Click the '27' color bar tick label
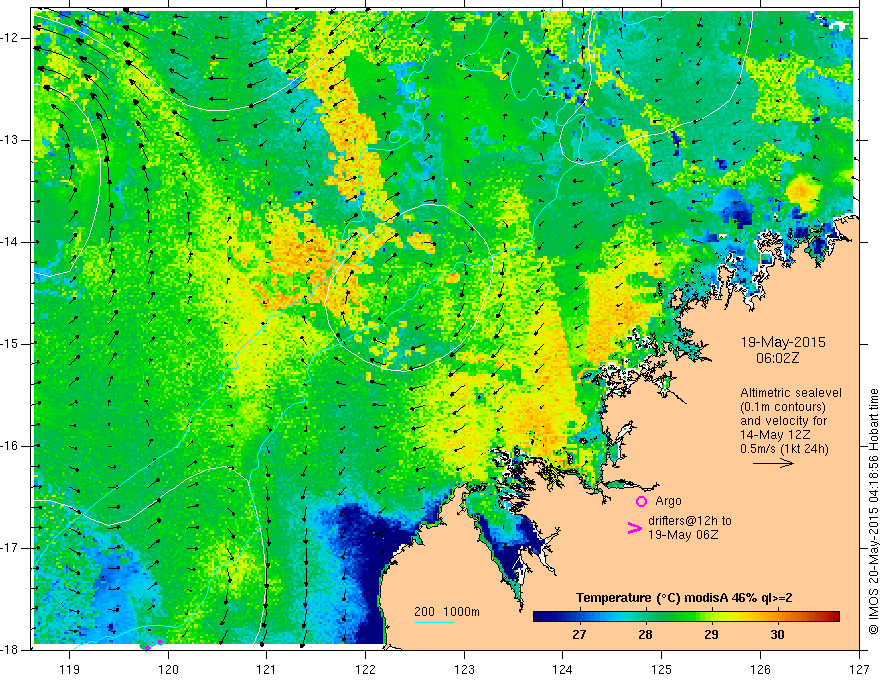This screenshot has width=880, height=680. 579,635
